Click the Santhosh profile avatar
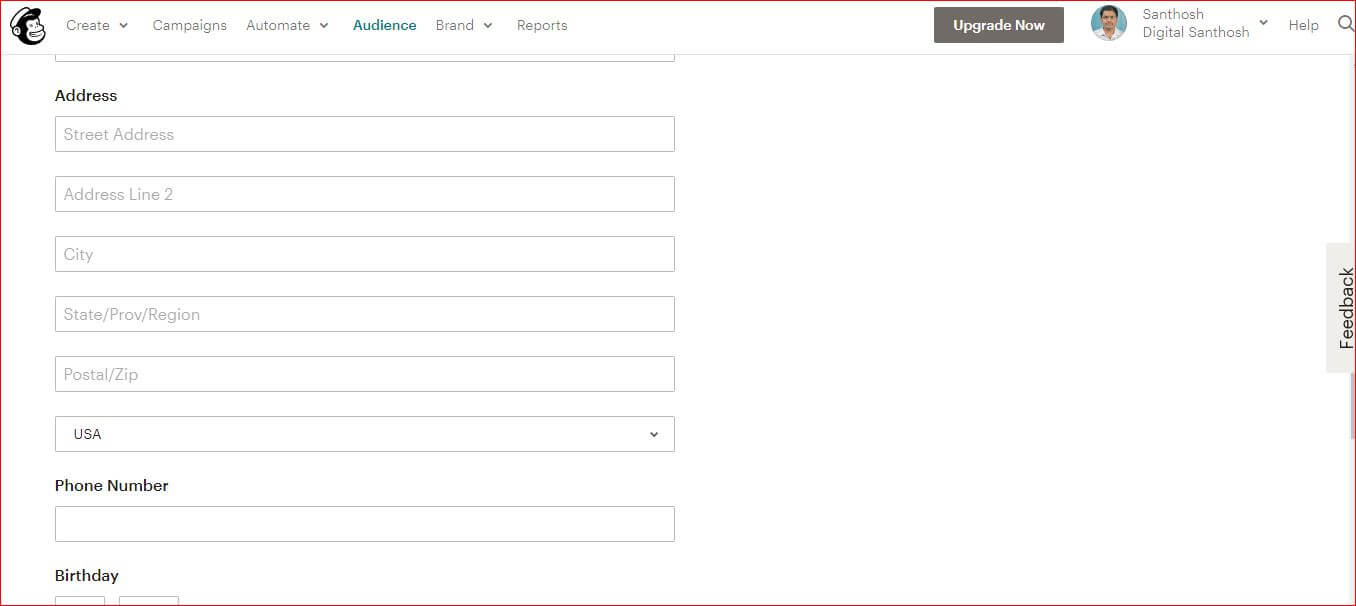Viewport: 1356px width, 606px height. point(1108,23)
